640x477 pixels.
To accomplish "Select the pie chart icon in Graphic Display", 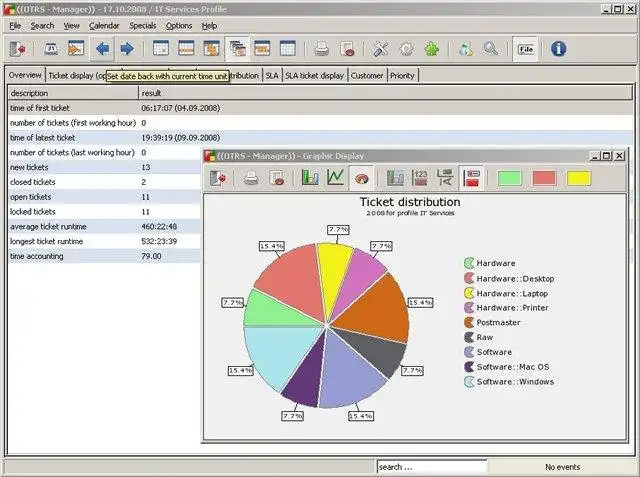I will click(x=361, y=178).
